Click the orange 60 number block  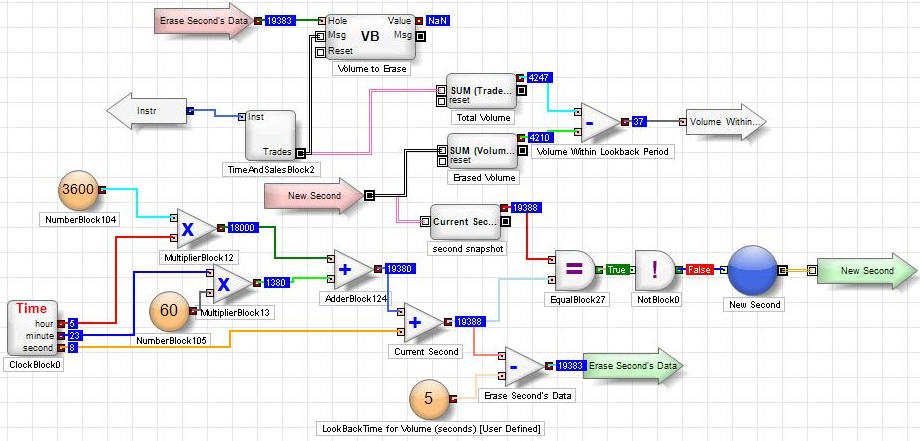(169, 311)
